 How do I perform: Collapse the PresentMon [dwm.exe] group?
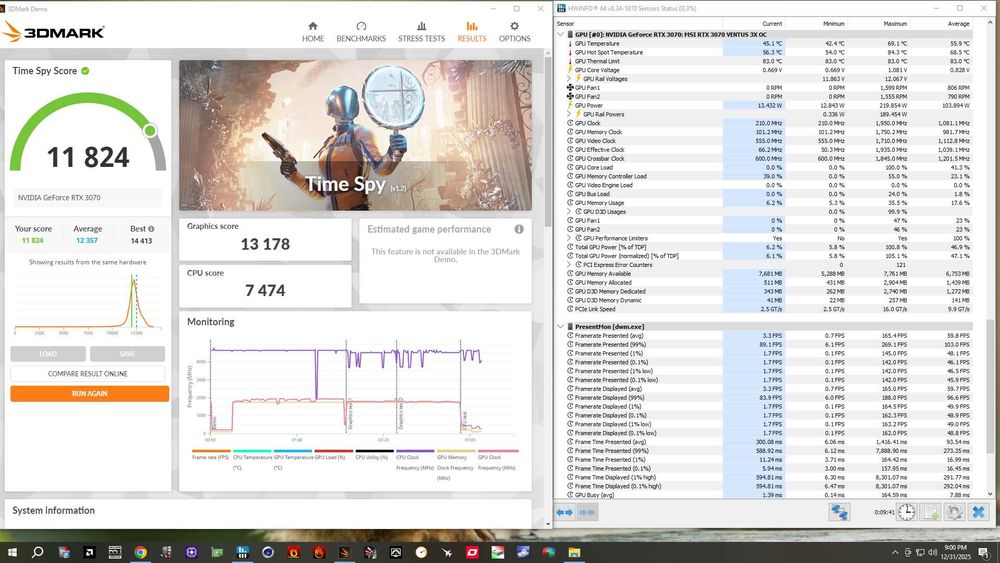coord(561,326)
